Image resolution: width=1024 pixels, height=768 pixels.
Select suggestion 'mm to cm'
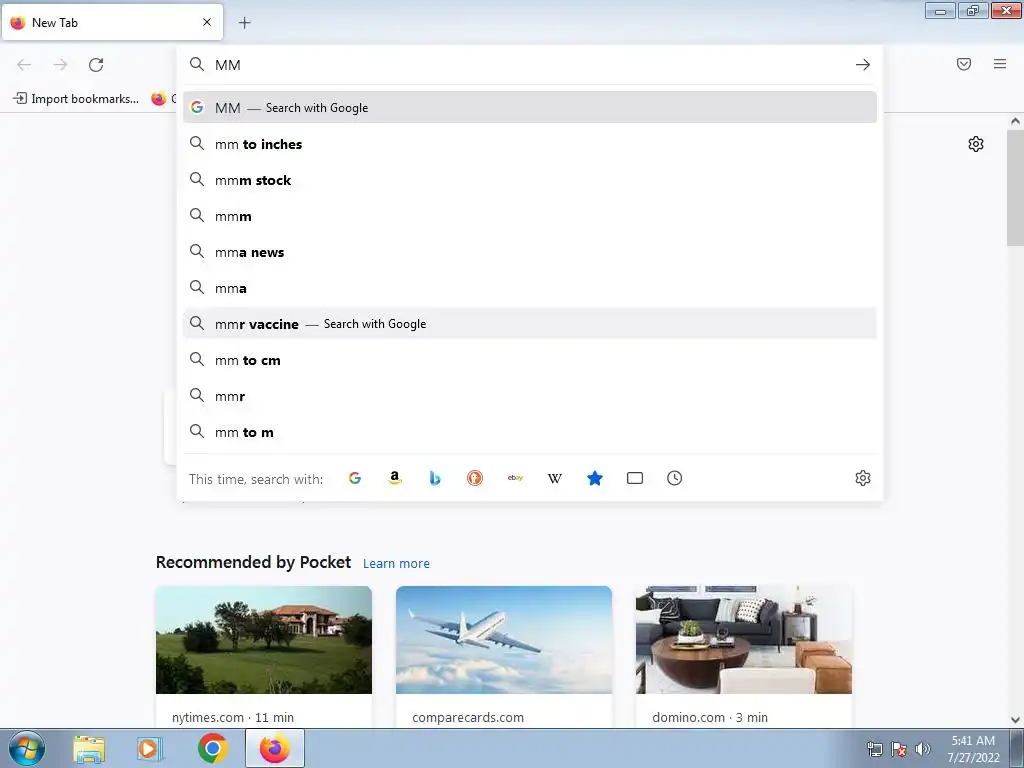[530, 360]
